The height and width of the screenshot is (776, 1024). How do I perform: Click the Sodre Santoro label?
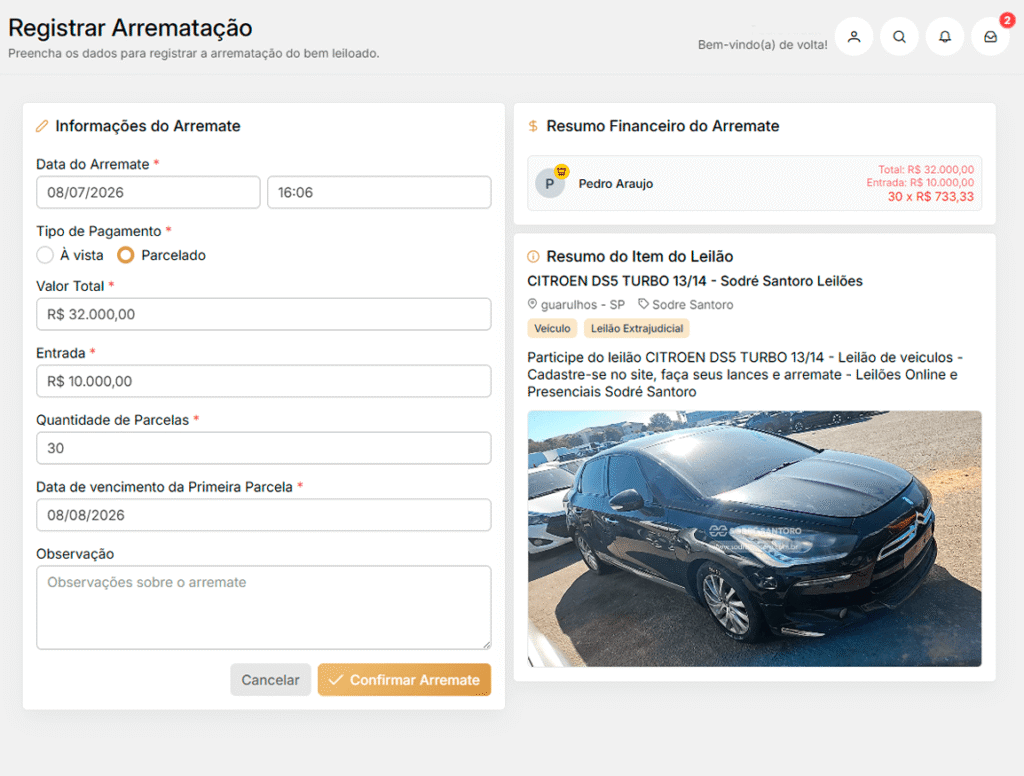[692, 304]
